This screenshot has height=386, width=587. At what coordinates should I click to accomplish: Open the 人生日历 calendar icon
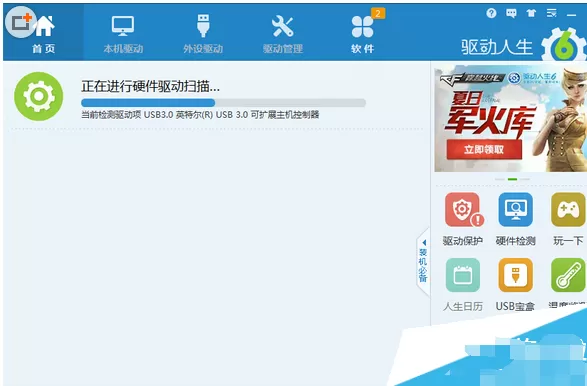463,275
